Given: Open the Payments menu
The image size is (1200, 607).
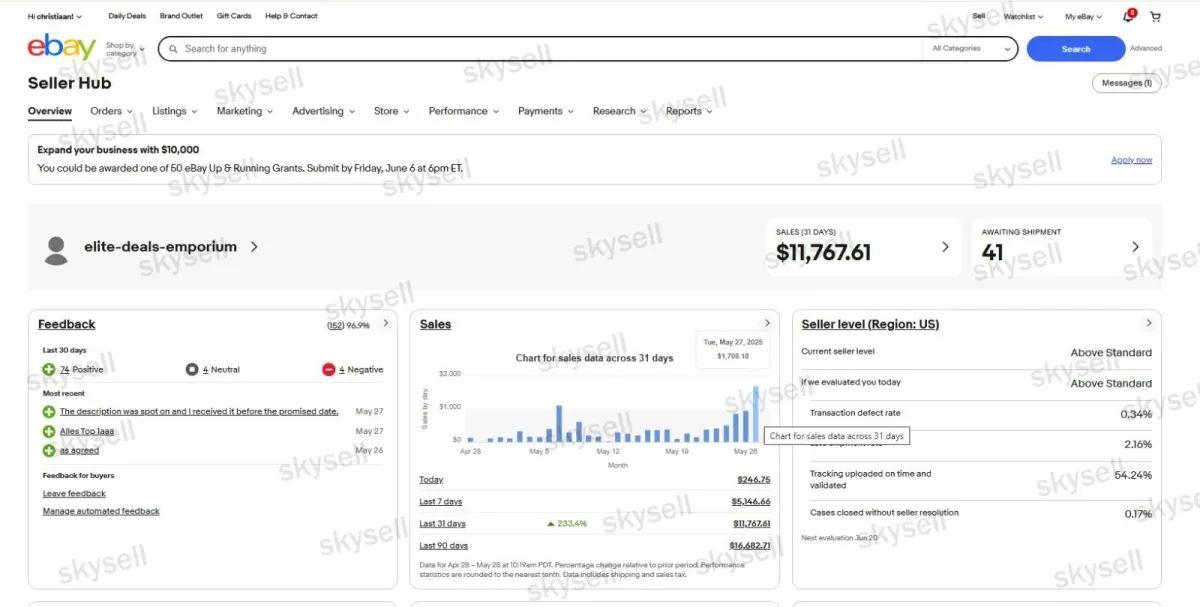Looking at the screenshot, I should [545, 111].
